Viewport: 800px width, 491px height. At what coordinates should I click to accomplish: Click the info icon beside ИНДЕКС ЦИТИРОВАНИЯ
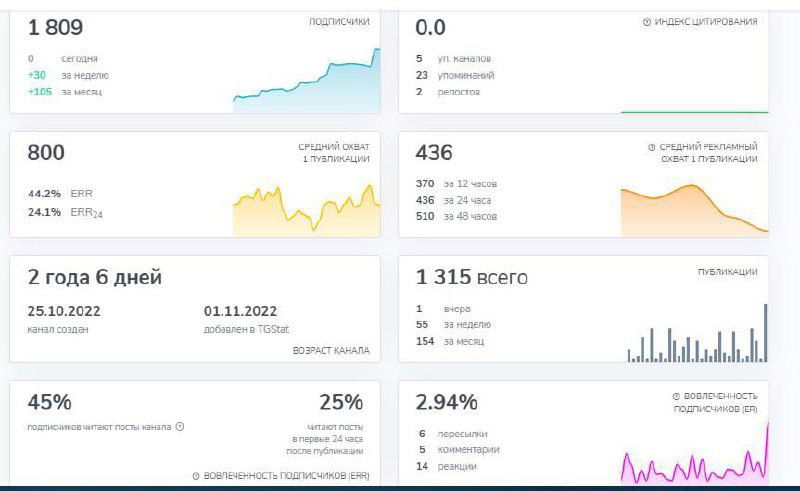pos(646,21)
